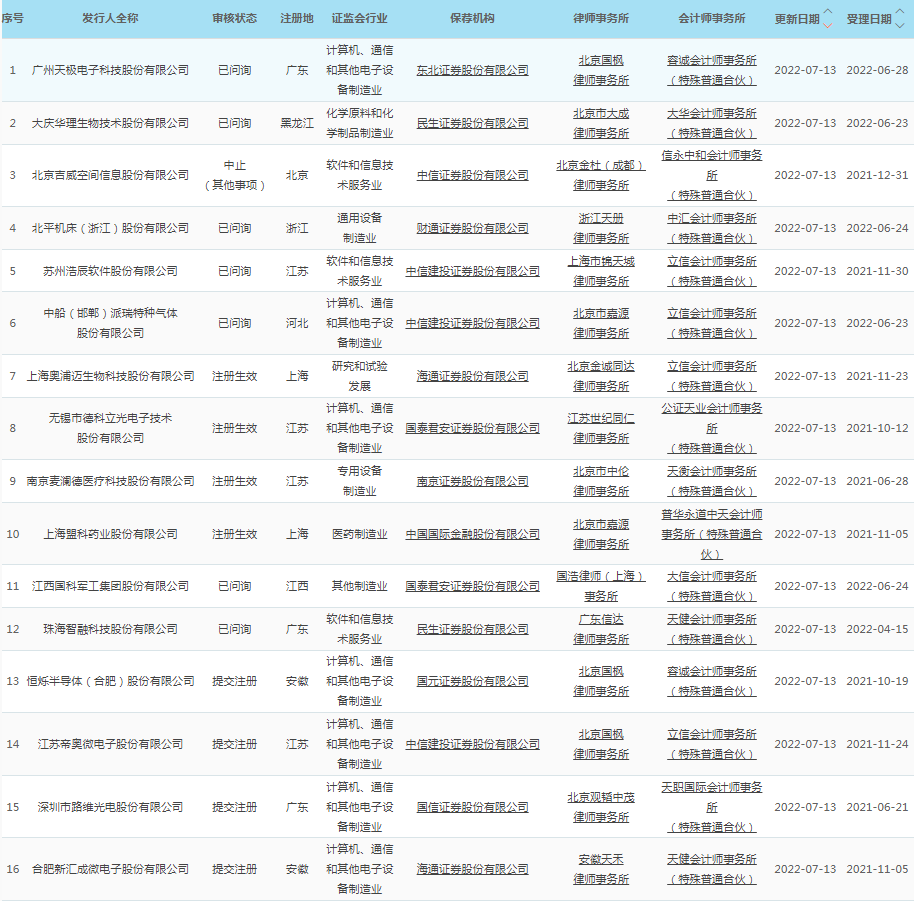
Task: Open sponsor link 中国国际金融股份有限公司
Action: point(472,534)
